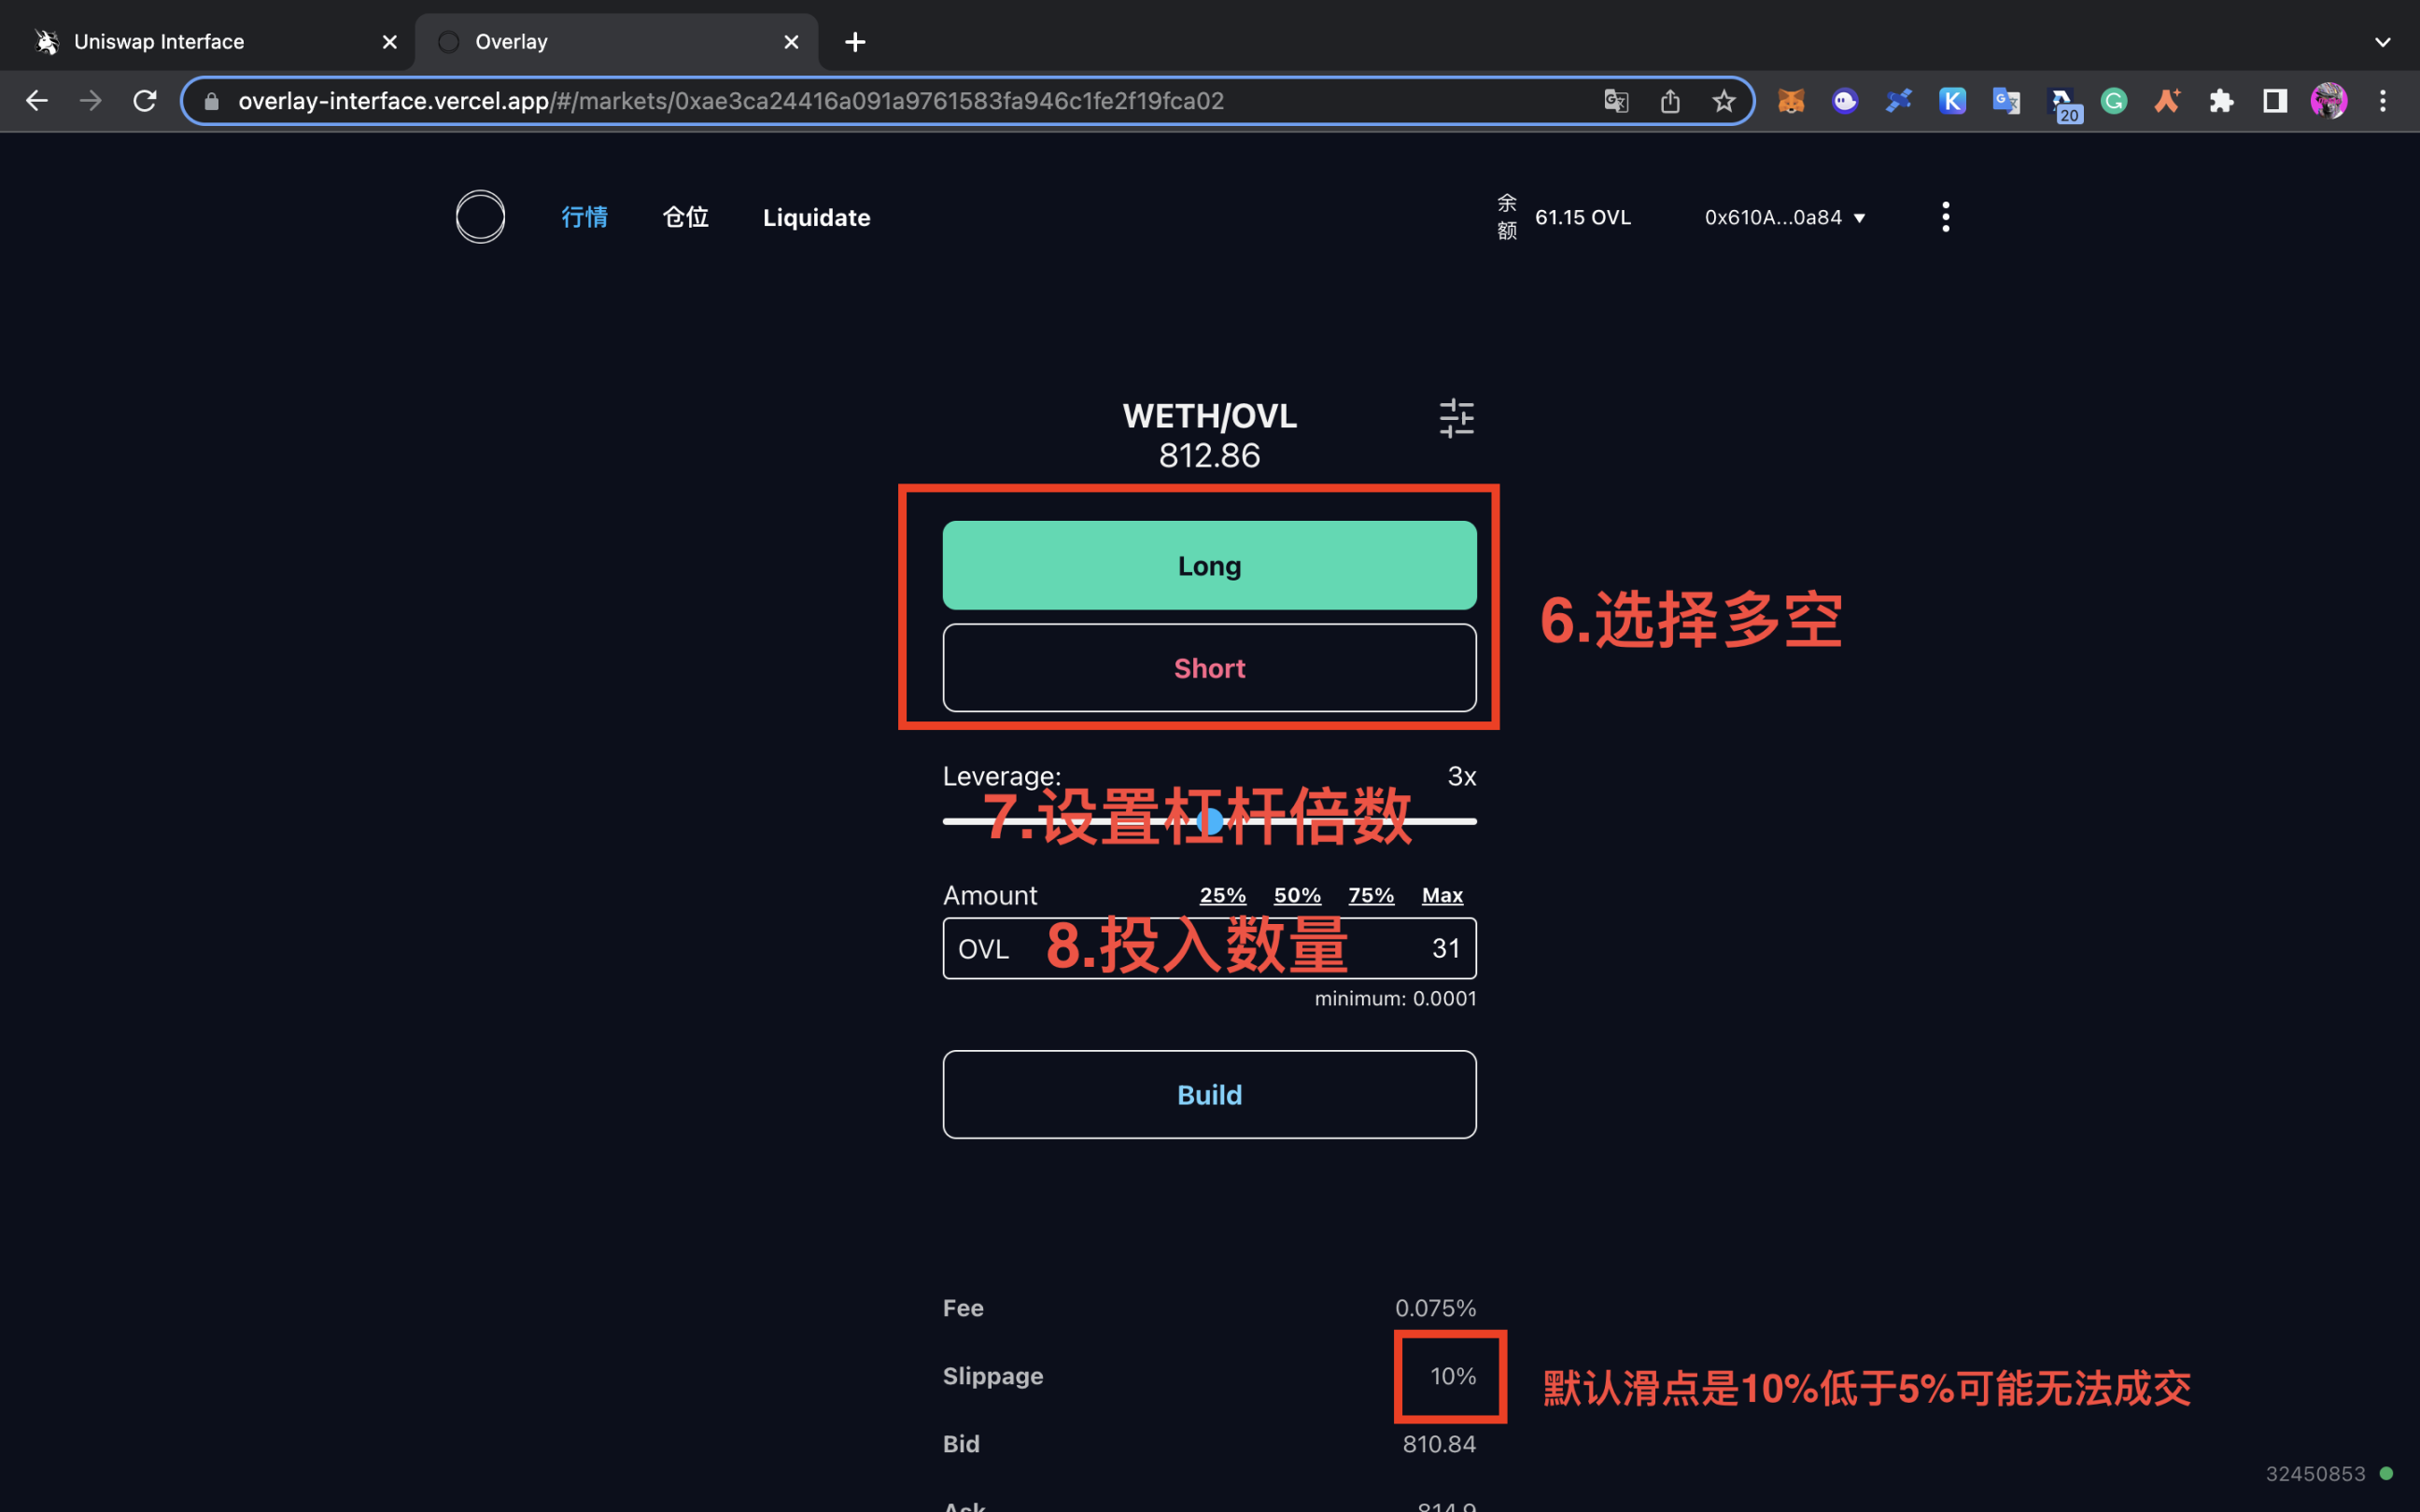This screenshot has width=2420, height=1512.
Task: Open a new browser tab
Action: point(855,42)
